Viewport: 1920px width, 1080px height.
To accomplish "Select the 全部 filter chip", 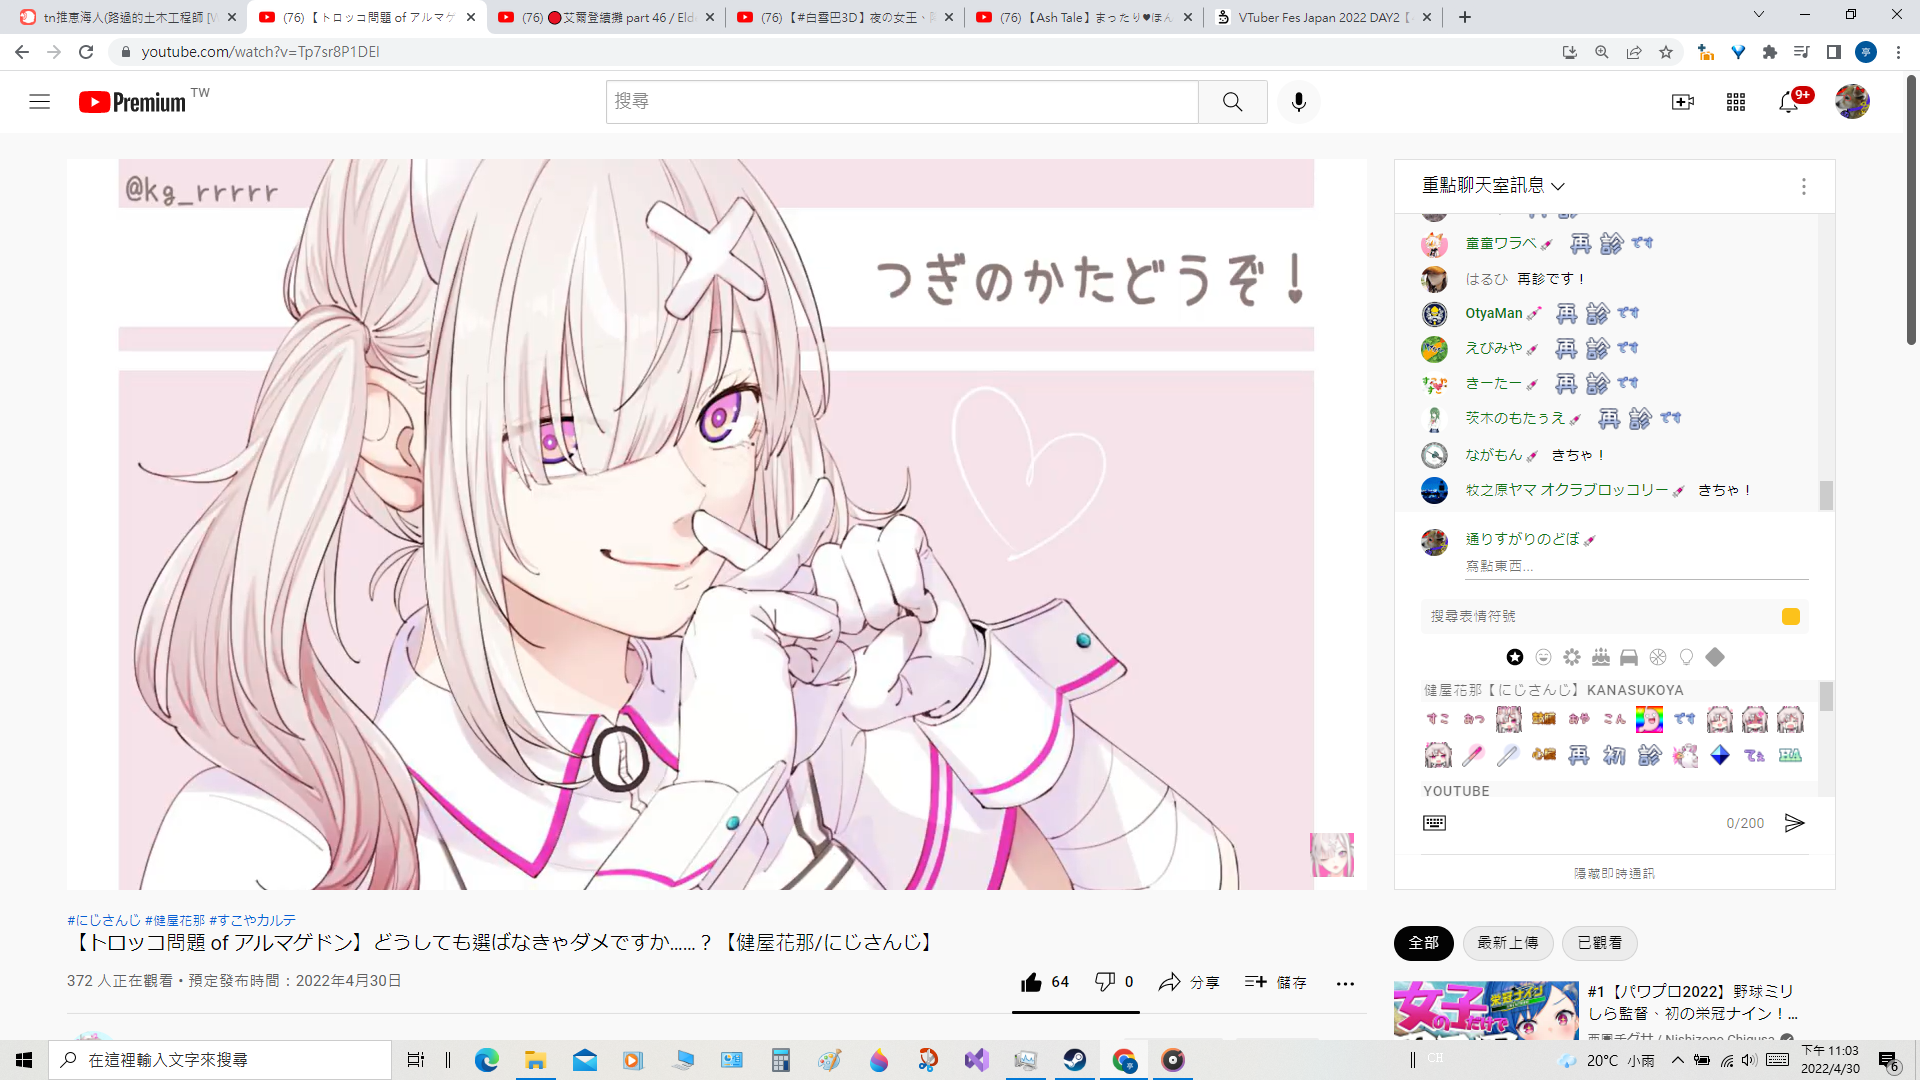I will pos(1423,943).
